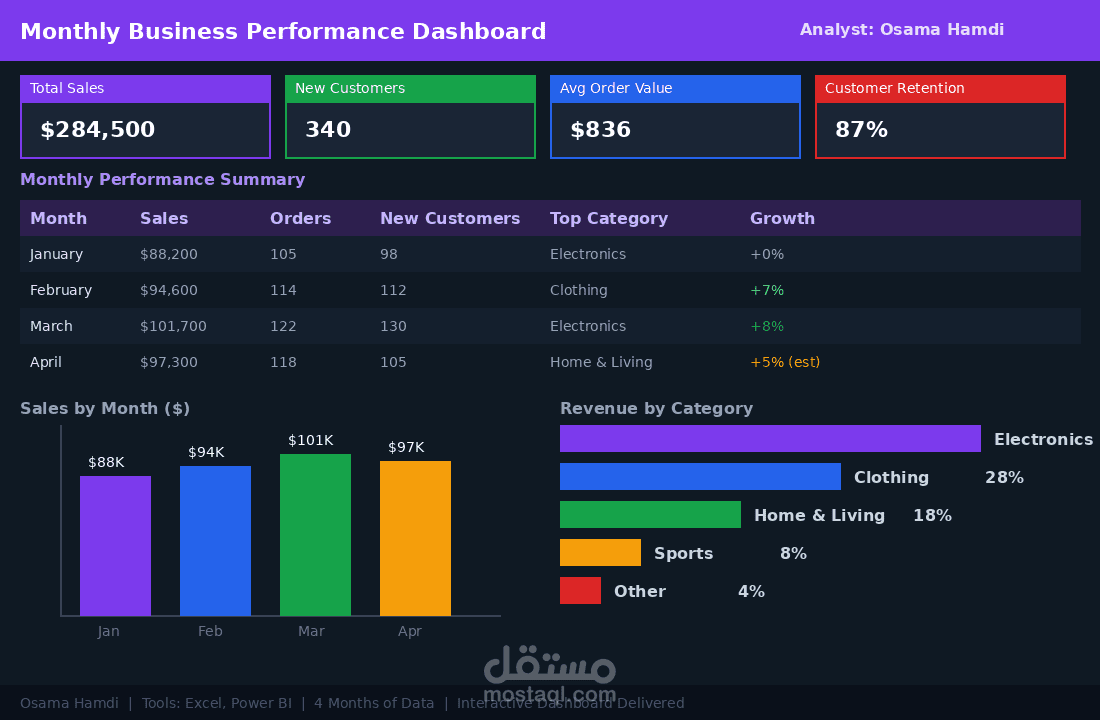Click the Total Sales card value $284,500
The height and width of the screenshot is (720, 1100).
(x=98, y=130)
